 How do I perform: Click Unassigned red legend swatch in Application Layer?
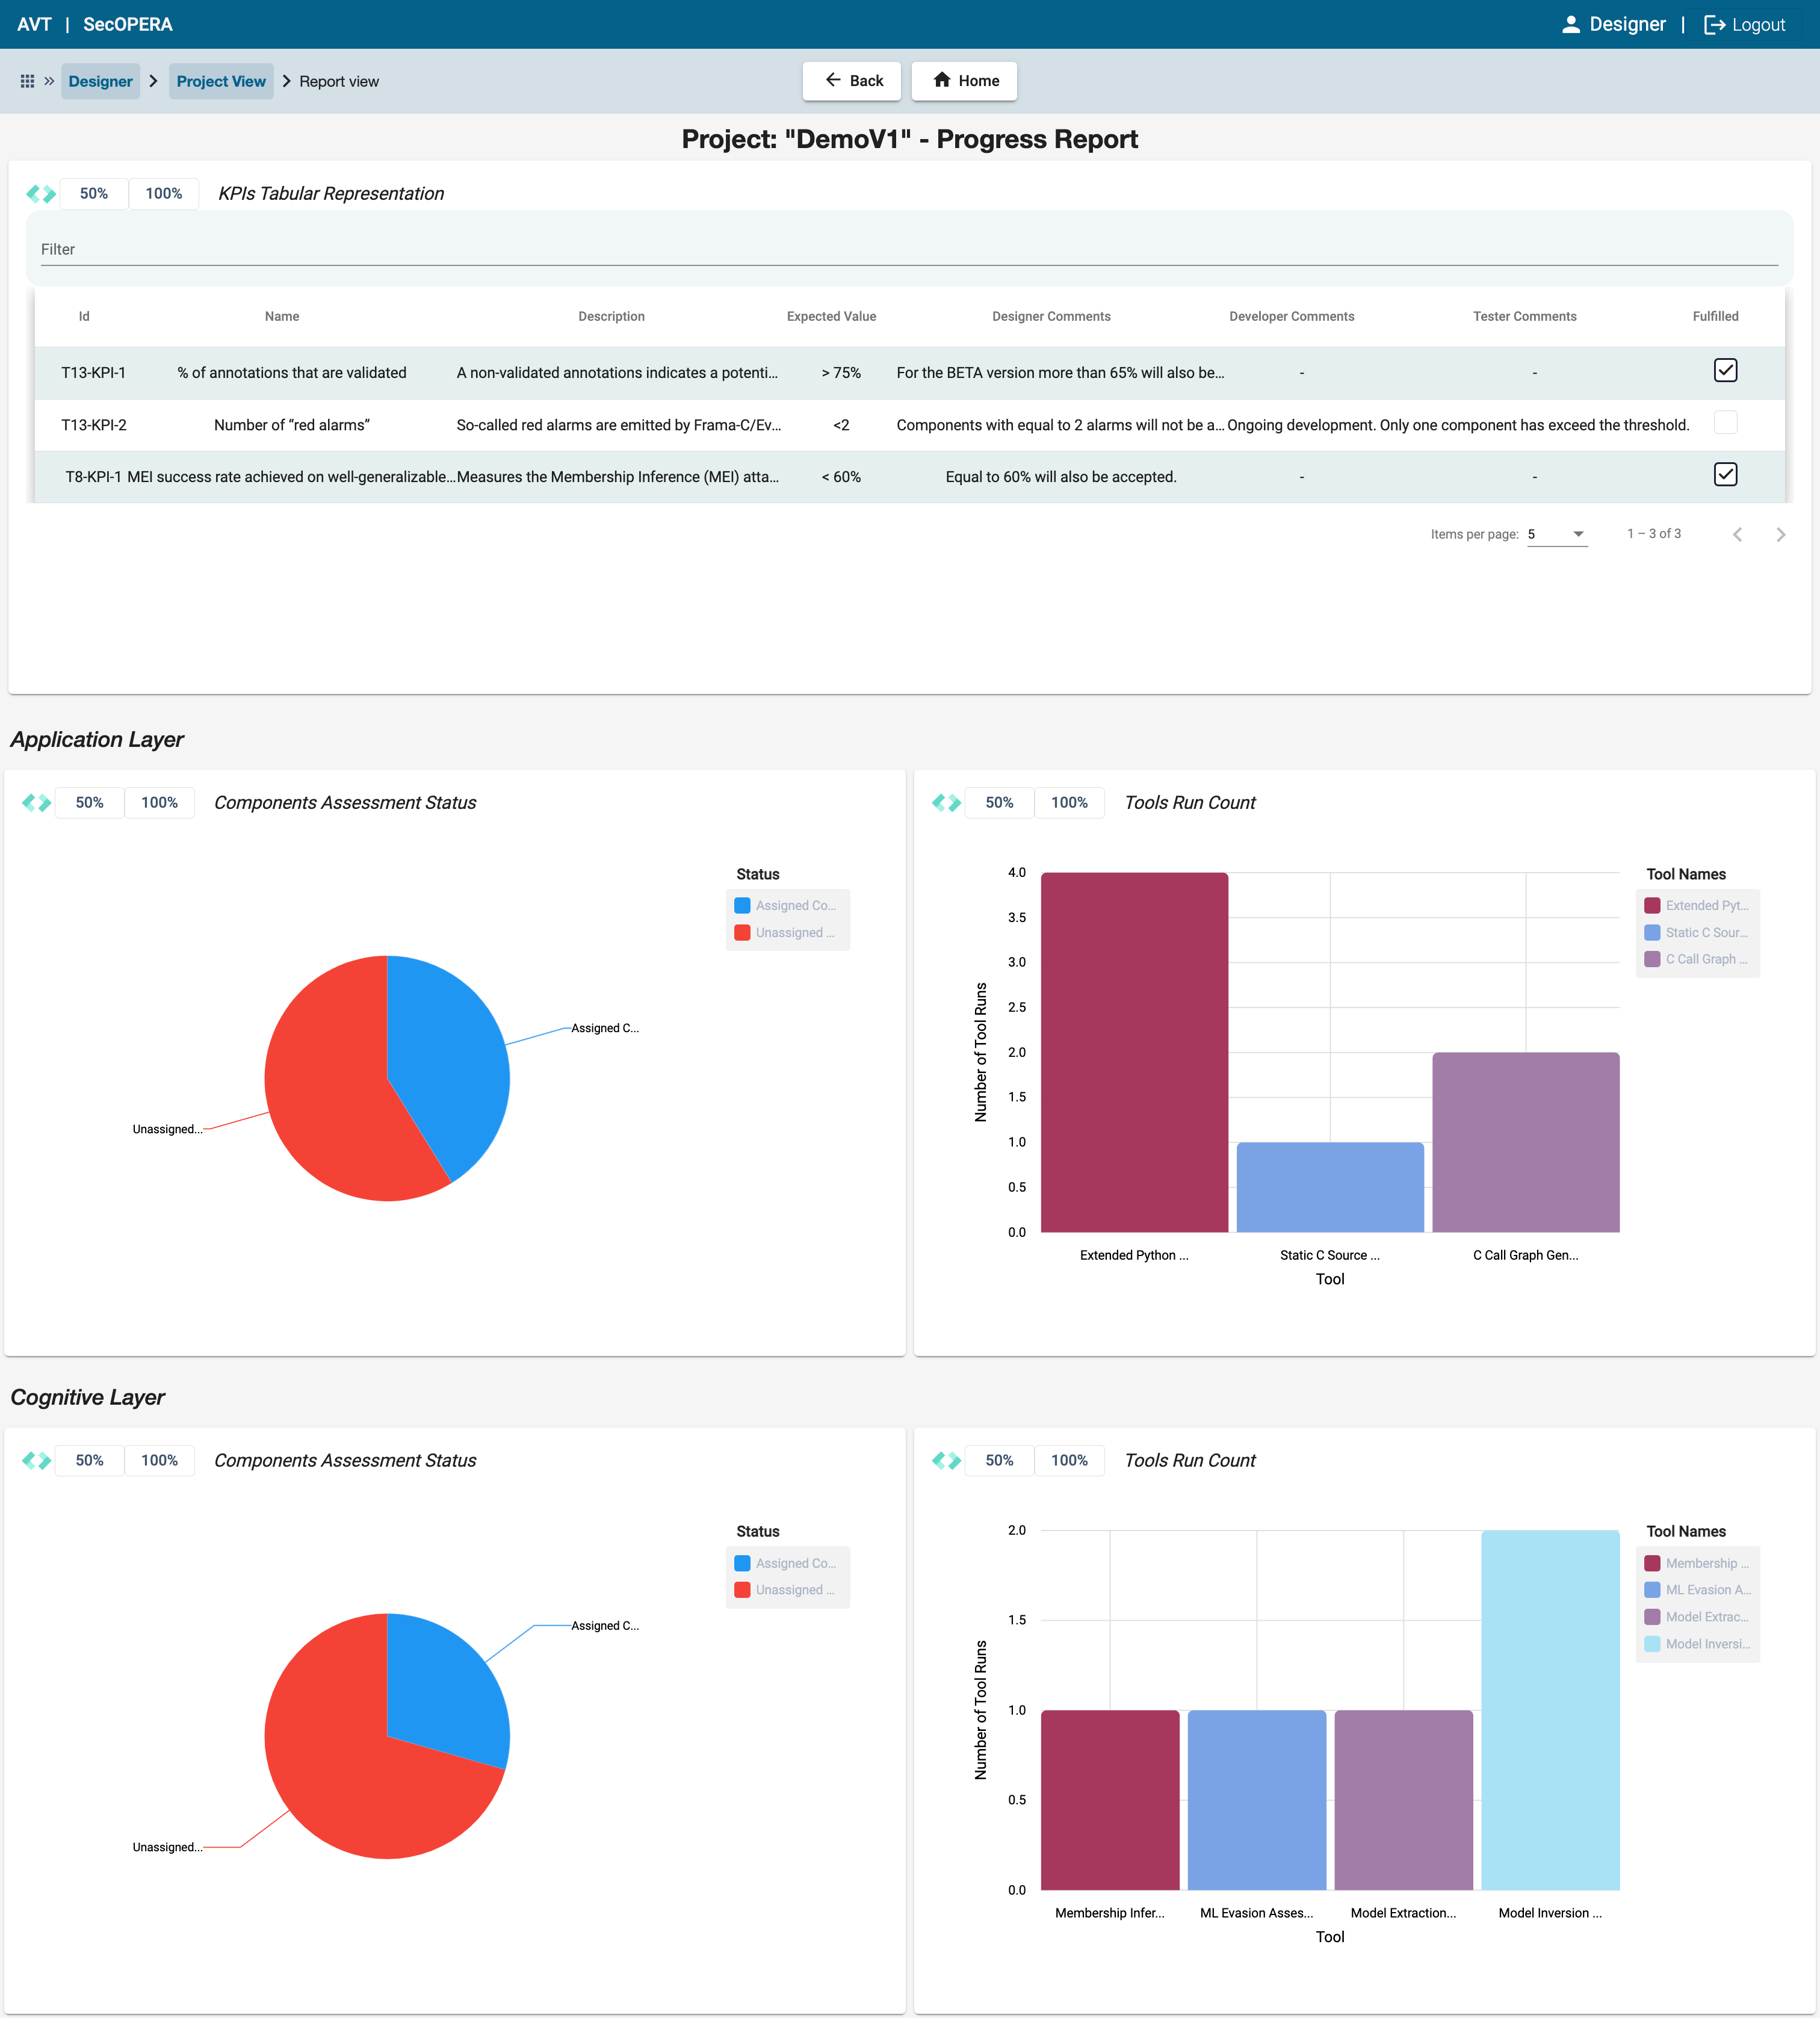coord(742,933)
